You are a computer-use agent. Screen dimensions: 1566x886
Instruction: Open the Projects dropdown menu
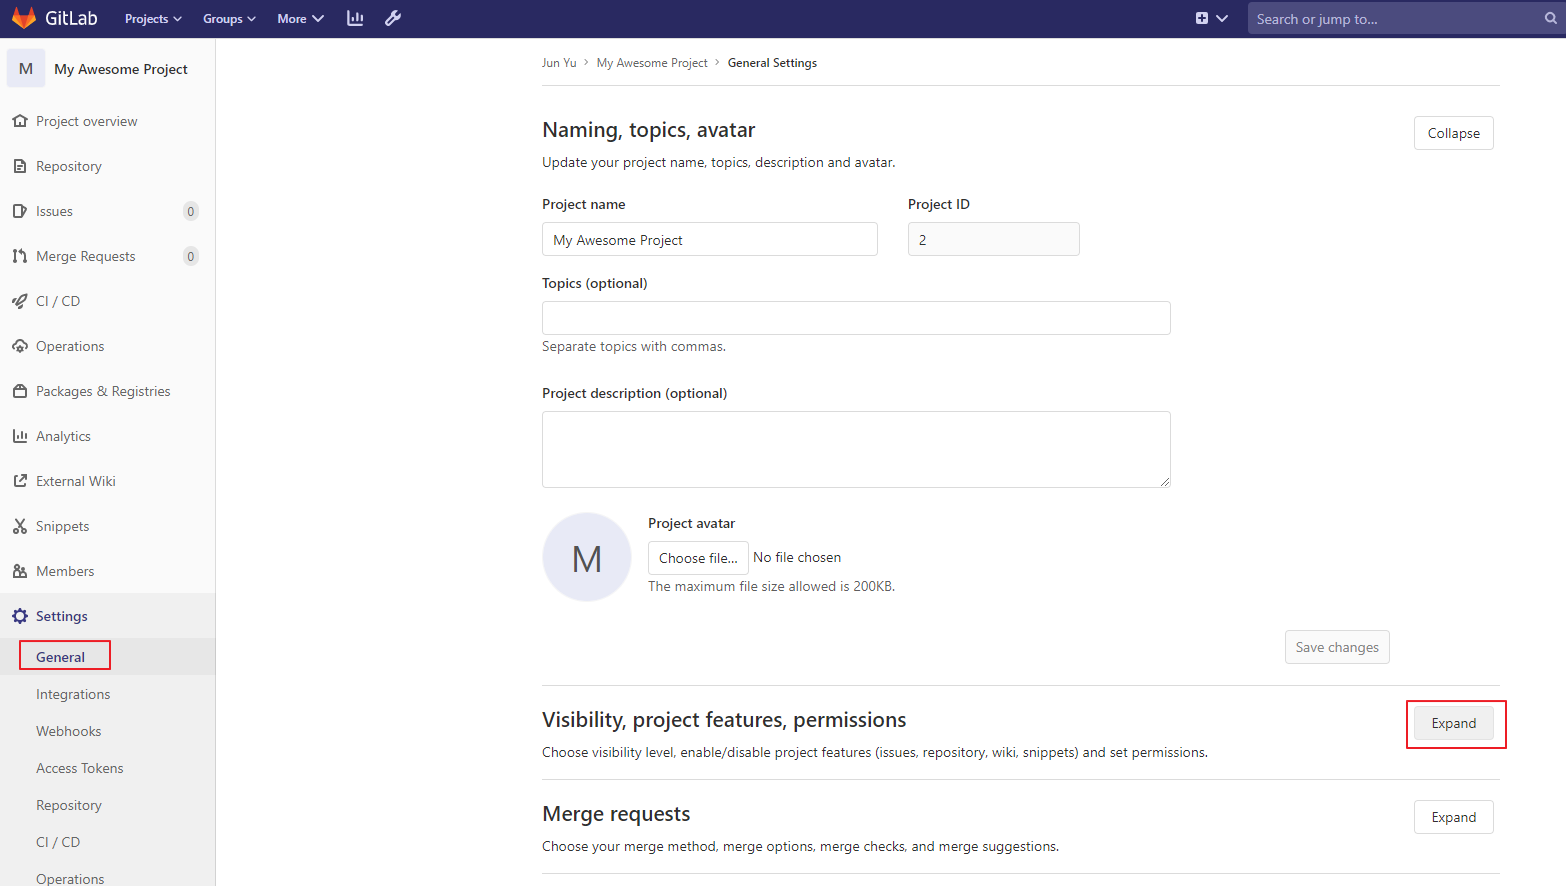click(x=153, y=18)
